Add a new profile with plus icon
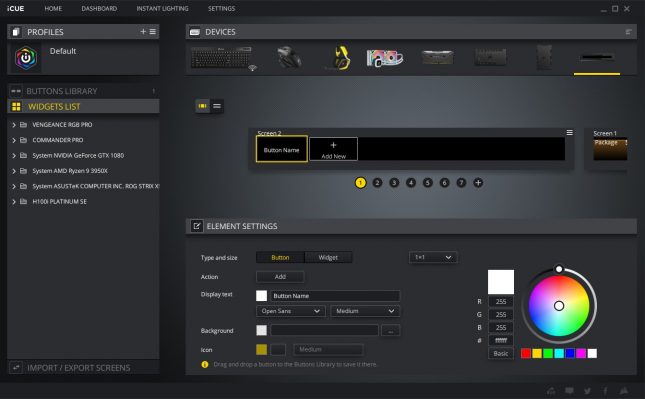 (143, 32)
